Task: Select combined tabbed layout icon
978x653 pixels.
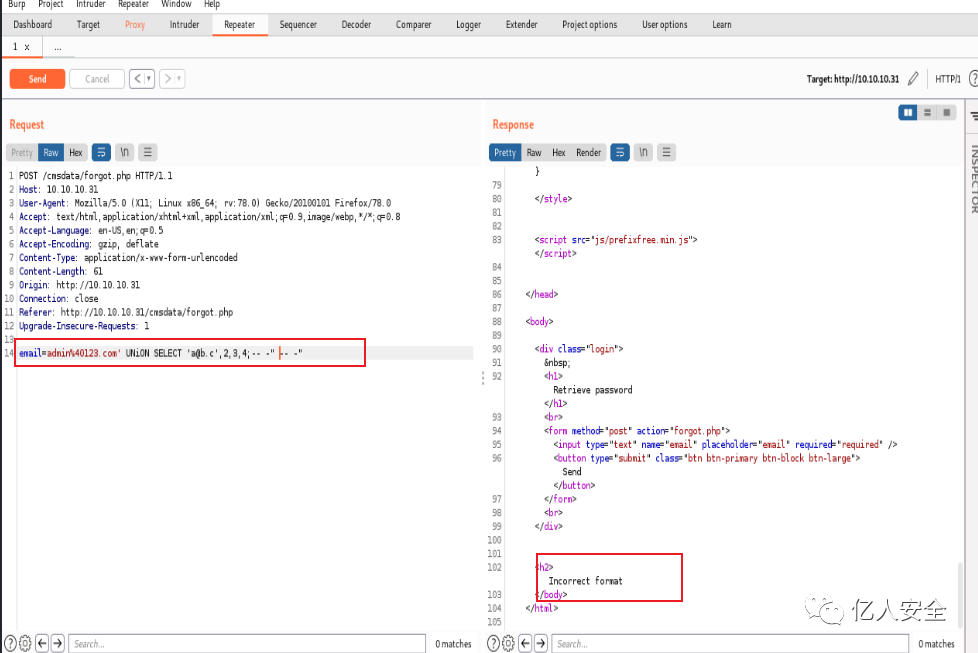Action: pos(946,112)
